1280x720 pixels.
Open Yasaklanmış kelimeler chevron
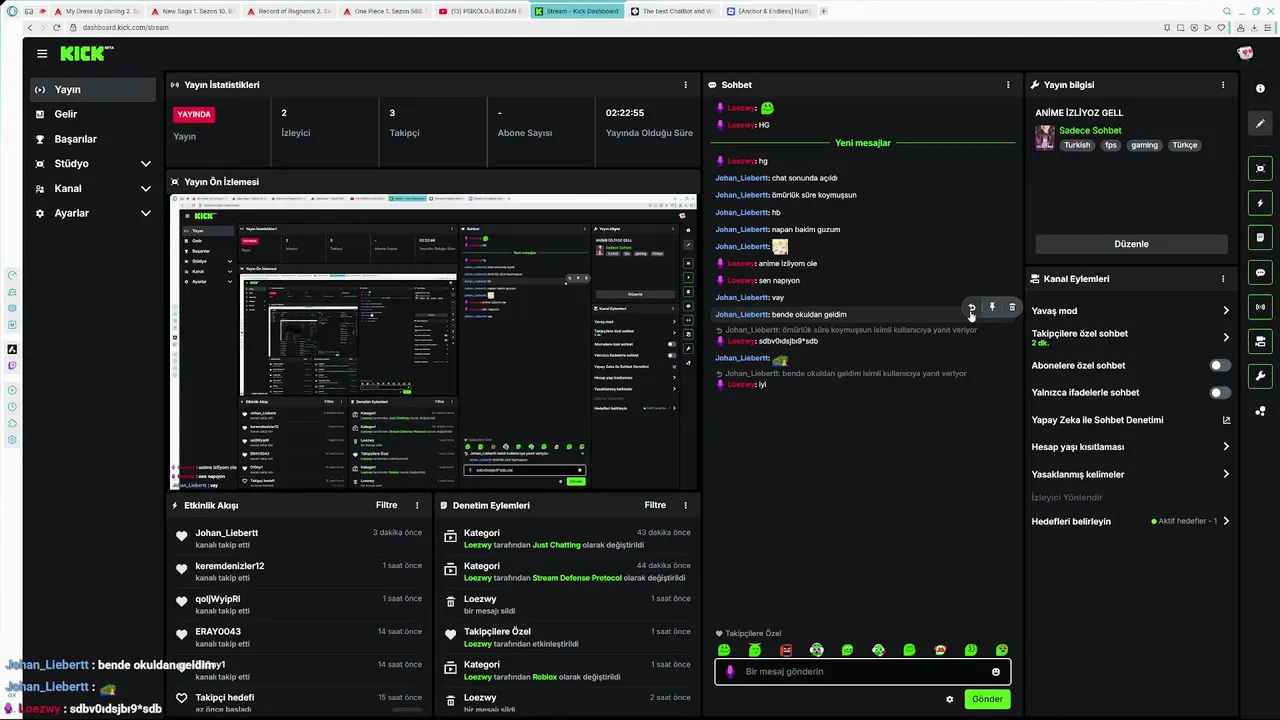(1226, 474)
